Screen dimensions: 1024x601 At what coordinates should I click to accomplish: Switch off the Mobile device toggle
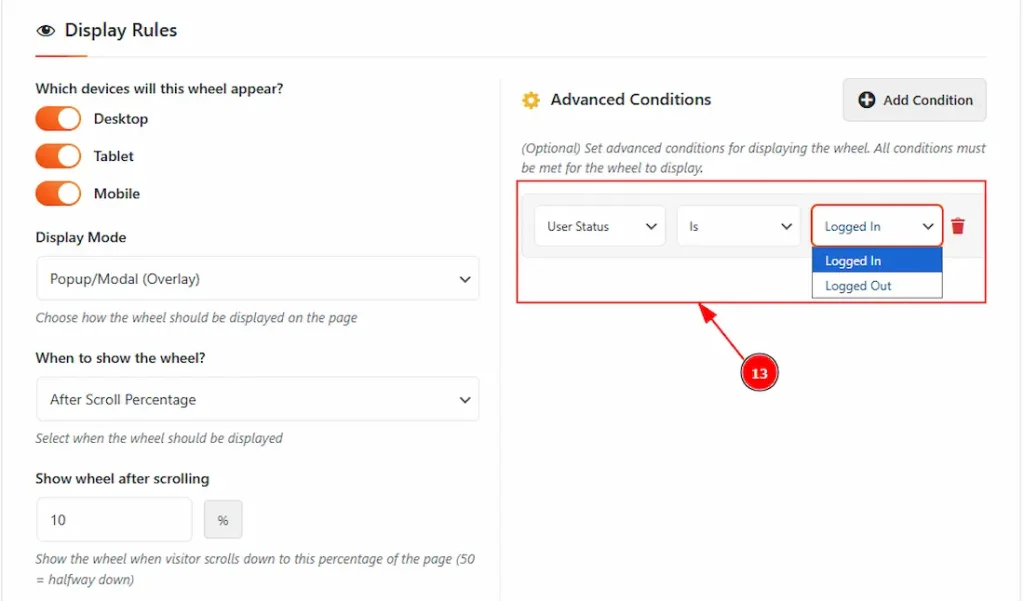[x=58, y=194]
